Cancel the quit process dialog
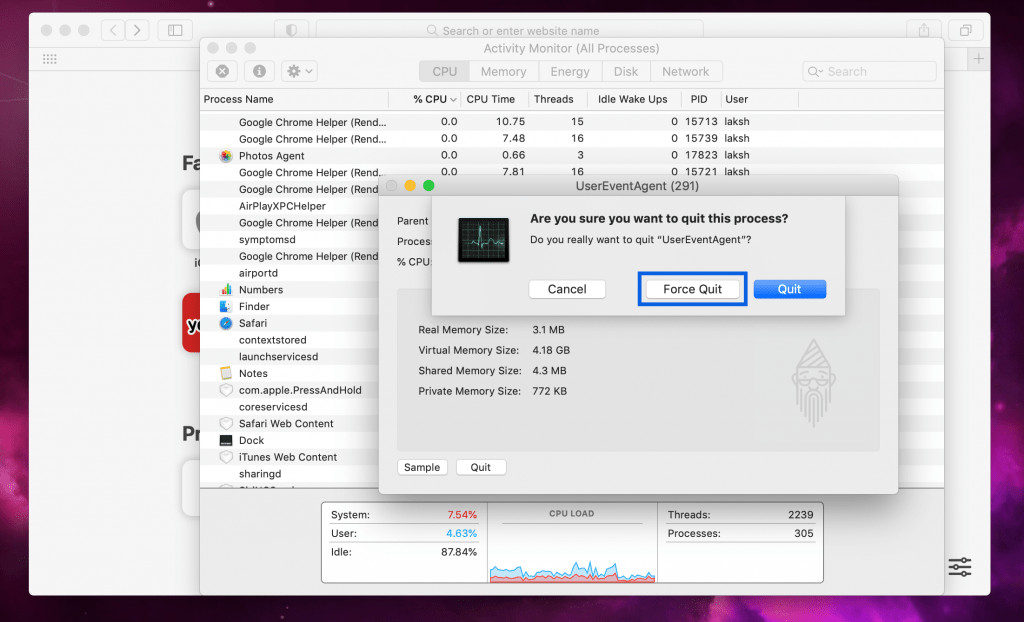1024x622 pixels. pyautogui.click(x=567, y=289)
